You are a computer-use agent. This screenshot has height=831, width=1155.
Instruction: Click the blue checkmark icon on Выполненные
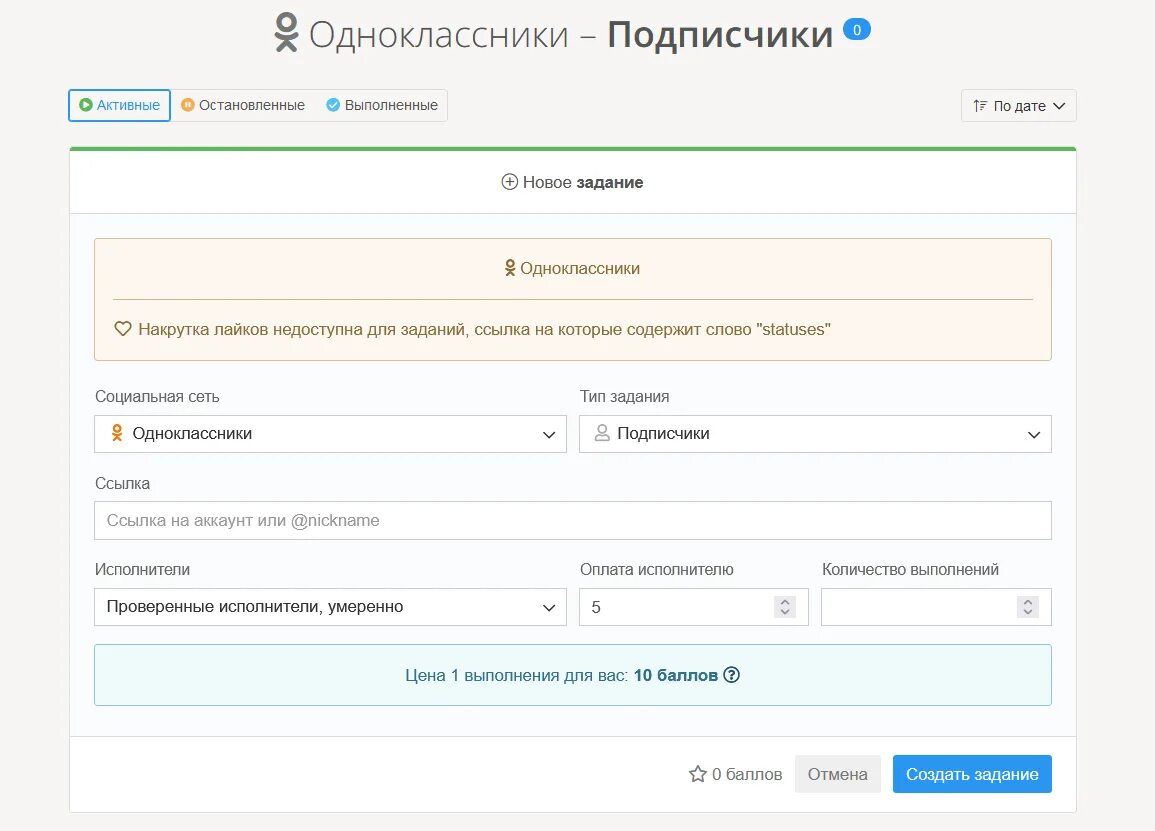coord(333,105)
